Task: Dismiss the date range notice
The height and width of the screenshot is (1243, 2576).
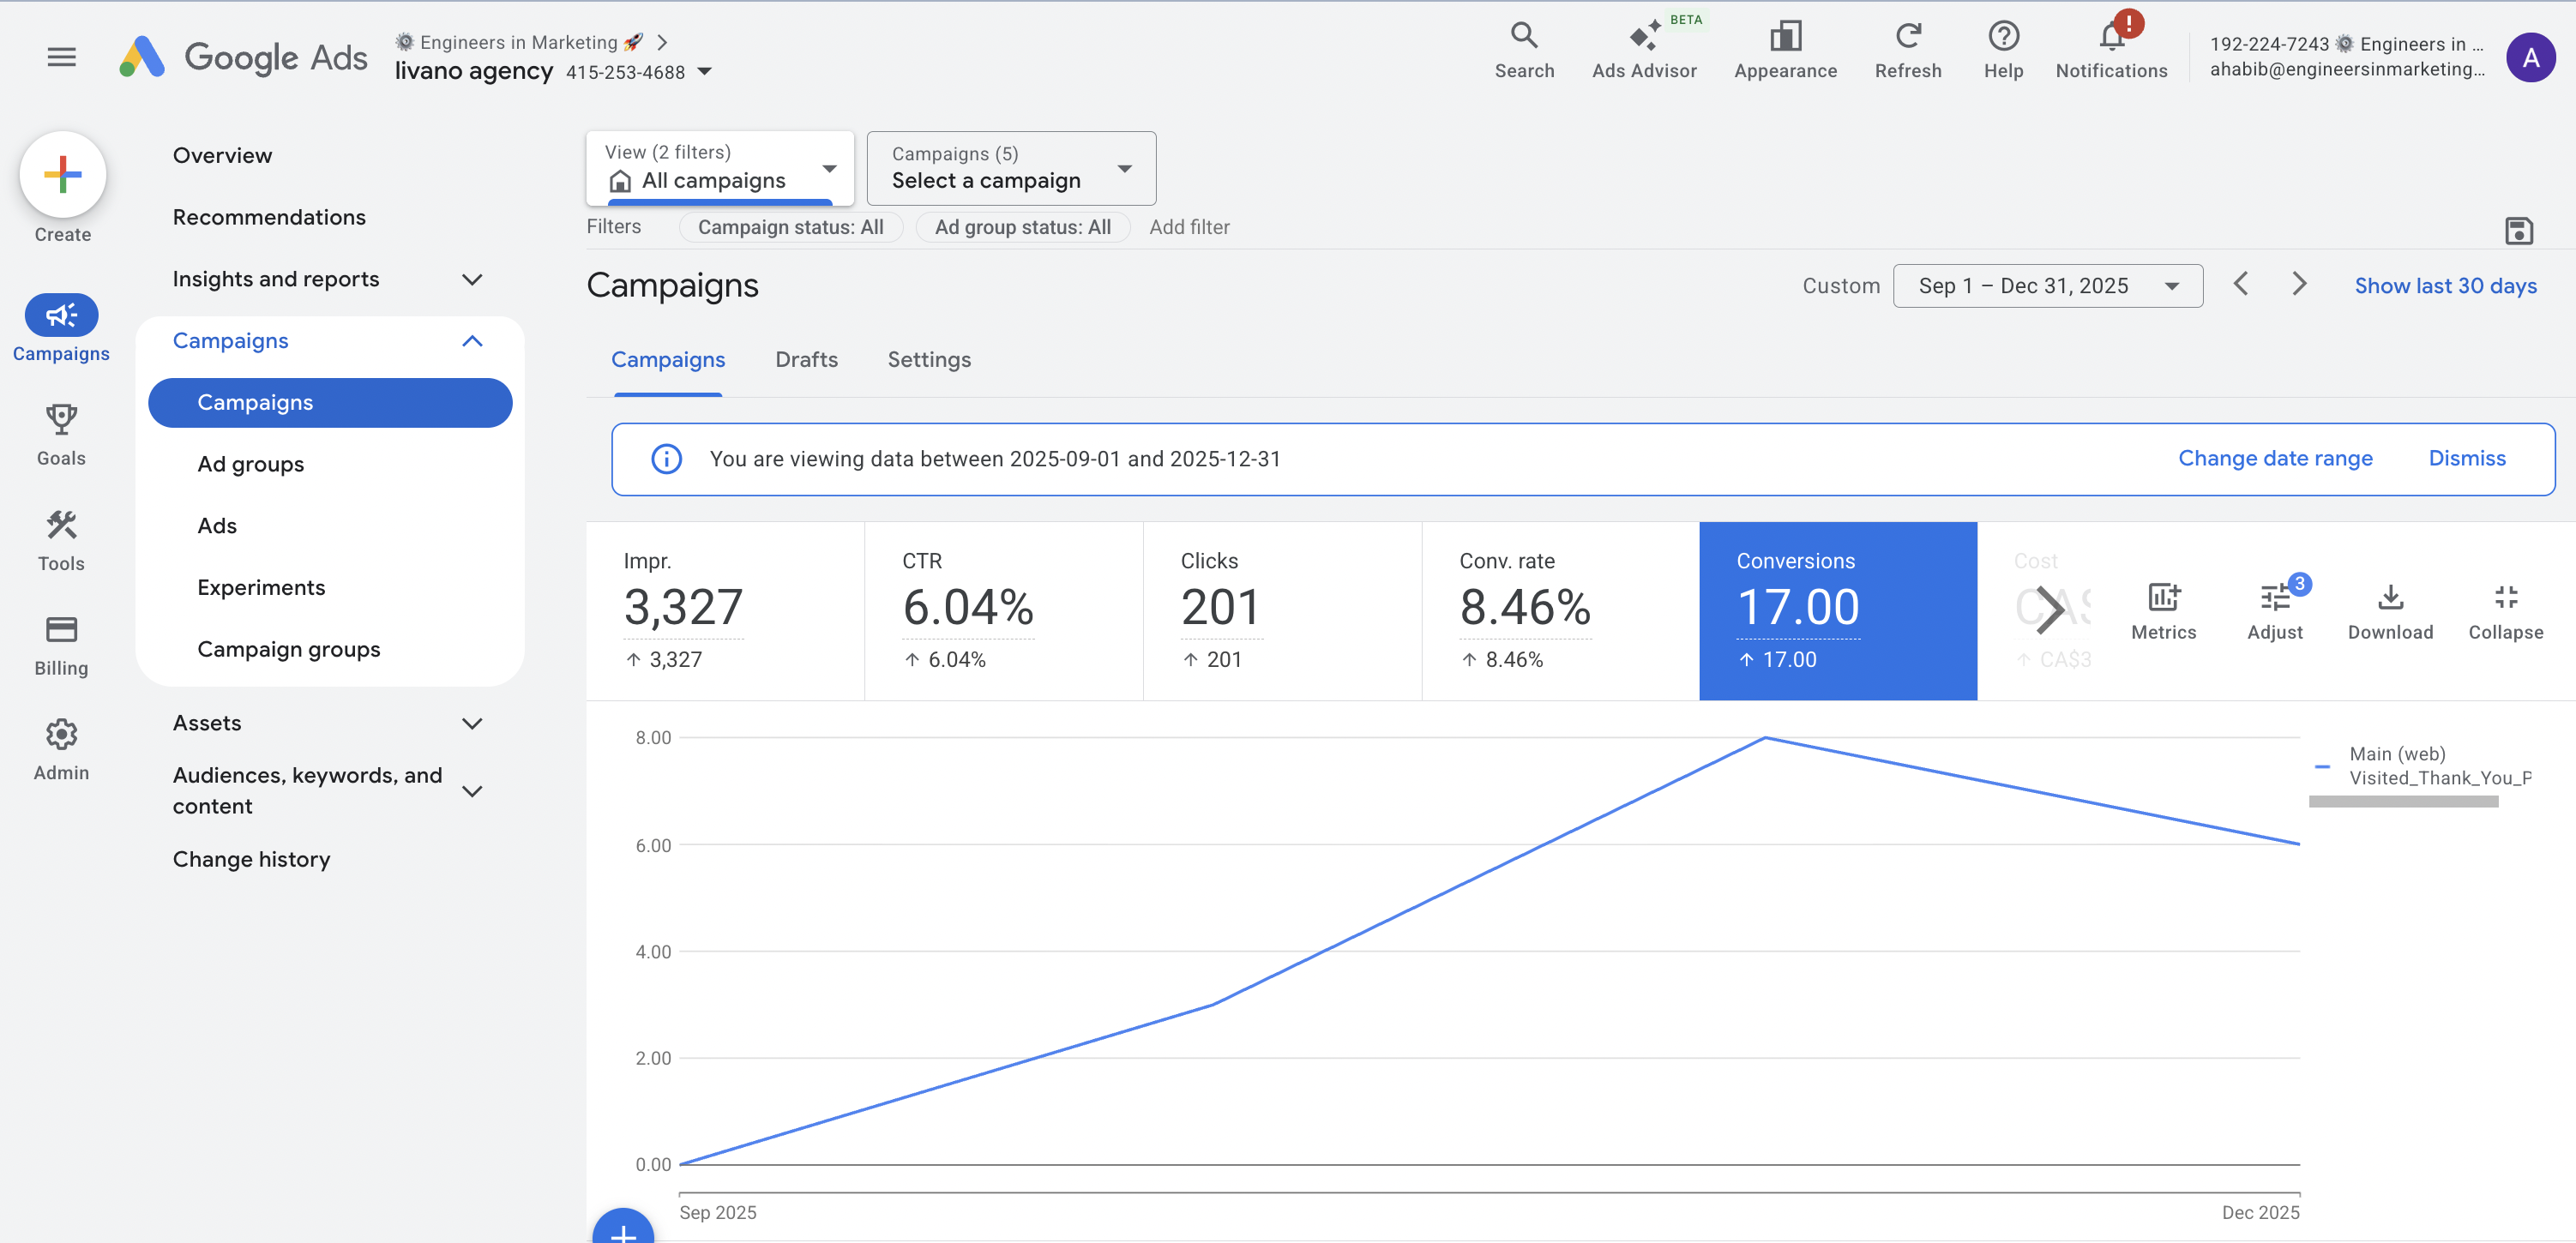Action: click(x=2466, y=458)
